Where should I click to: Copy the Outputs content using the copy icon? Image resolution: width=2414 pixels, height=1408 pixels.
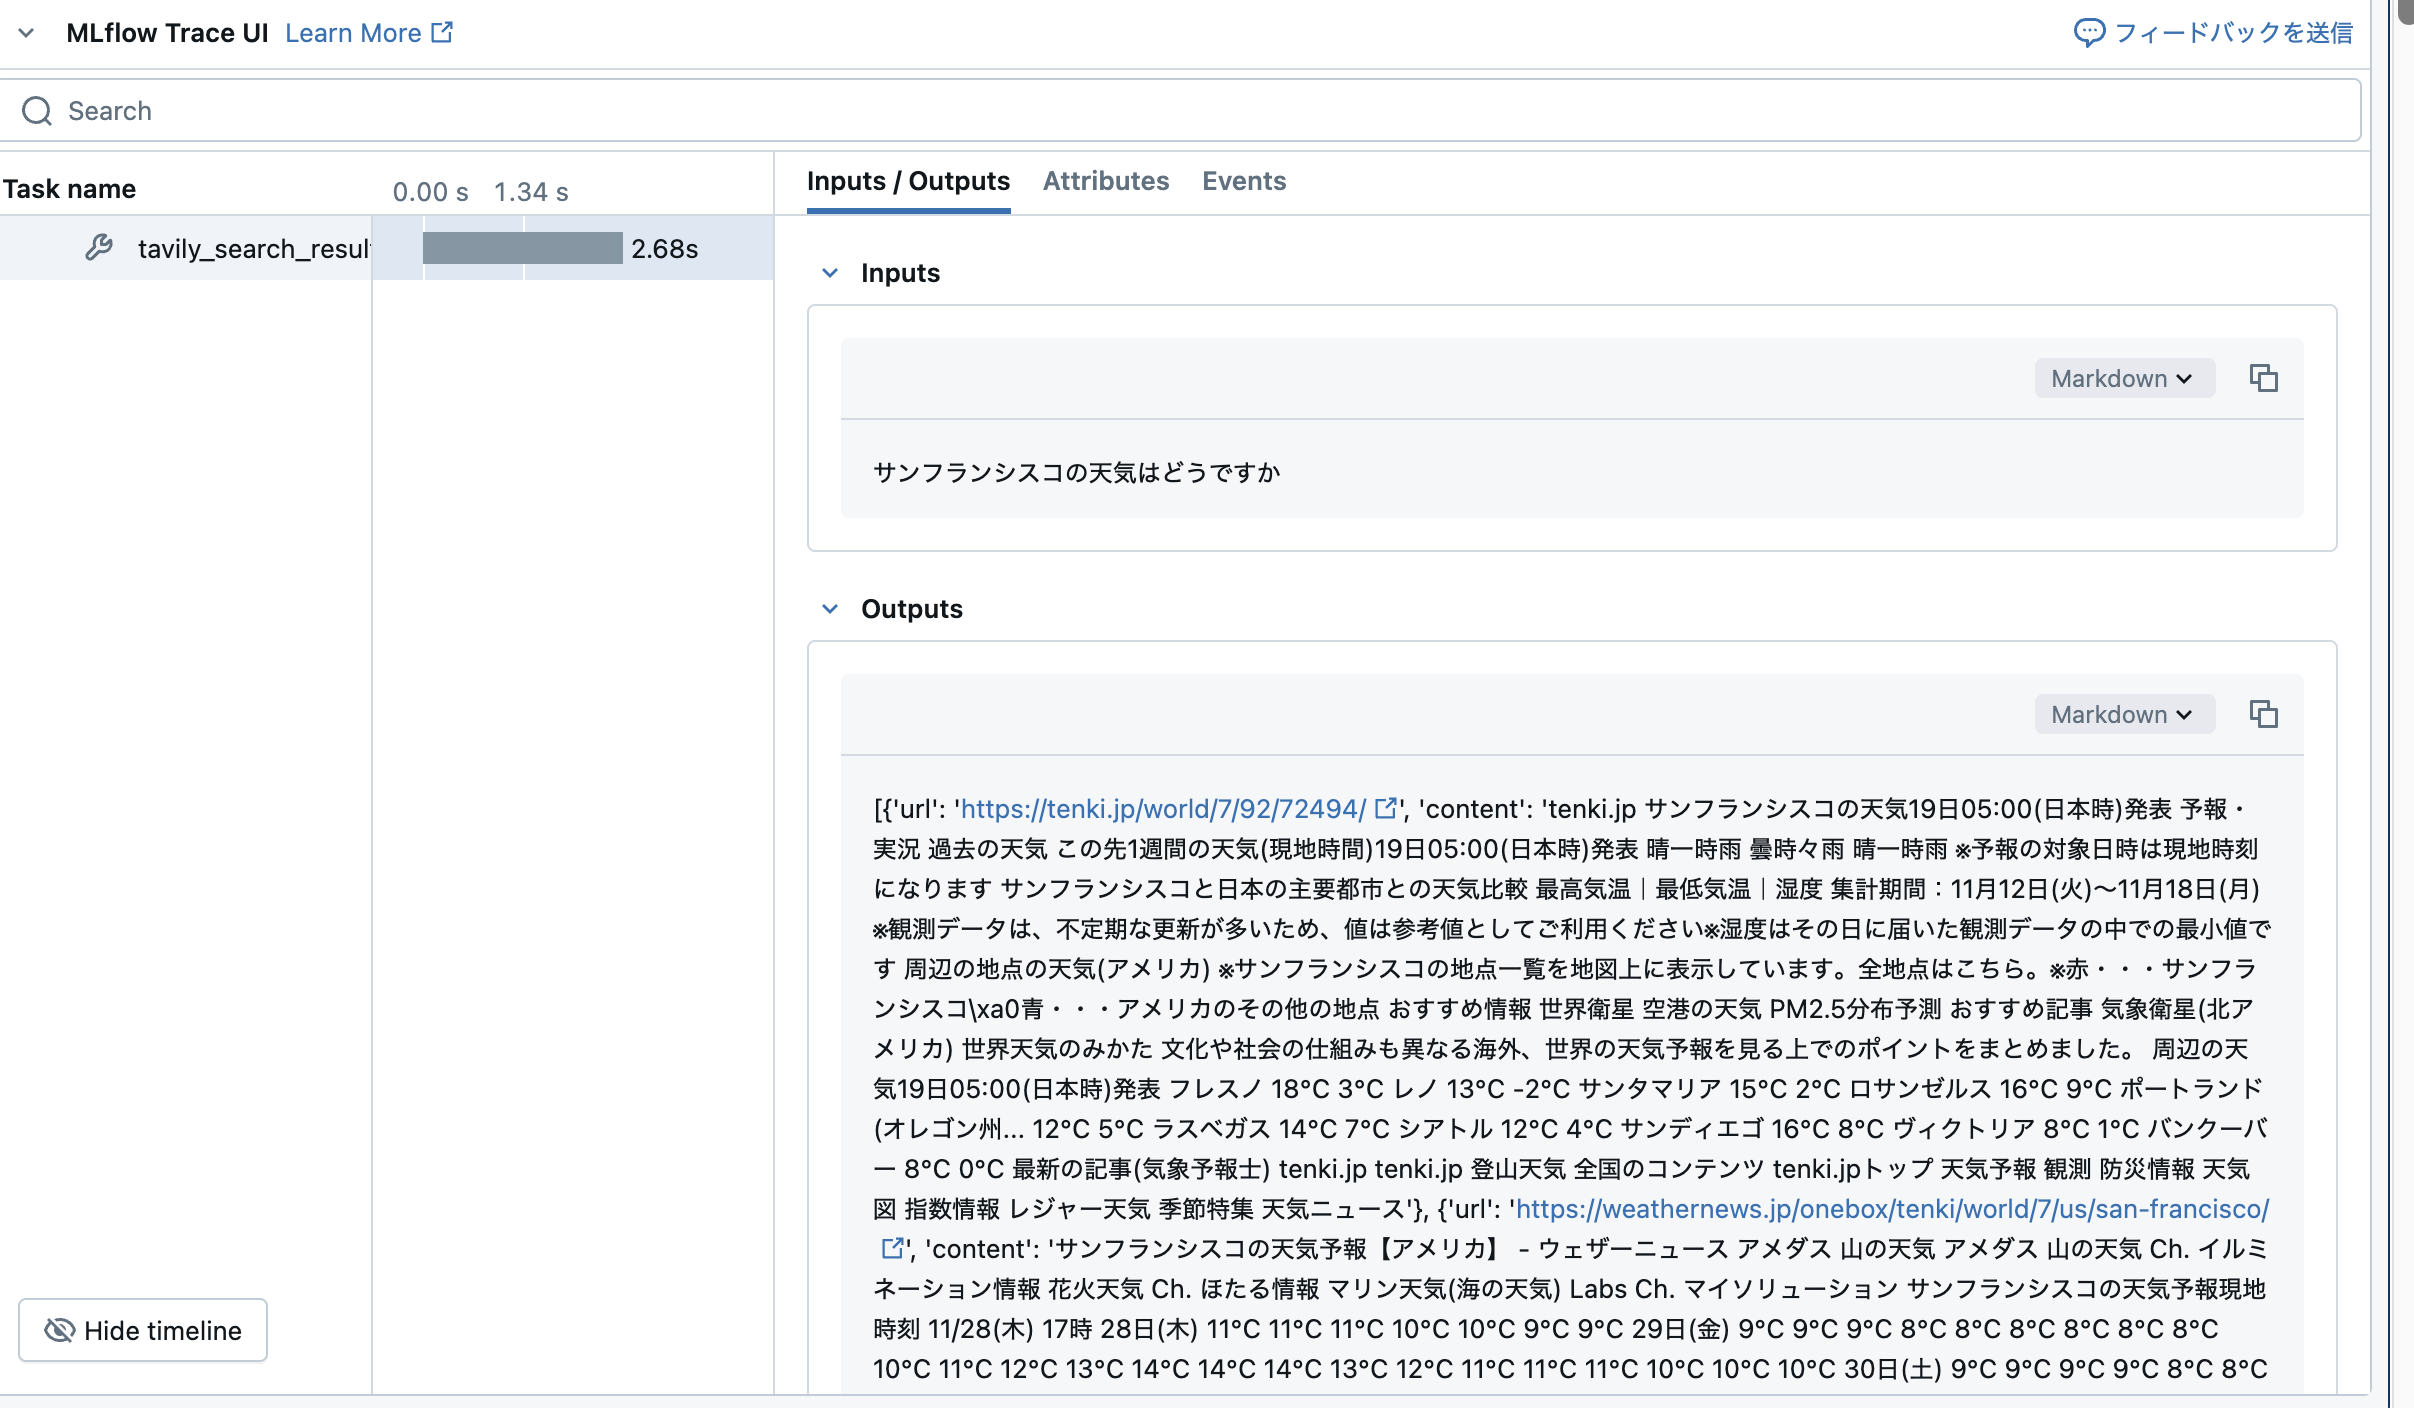pos(2264,713)
